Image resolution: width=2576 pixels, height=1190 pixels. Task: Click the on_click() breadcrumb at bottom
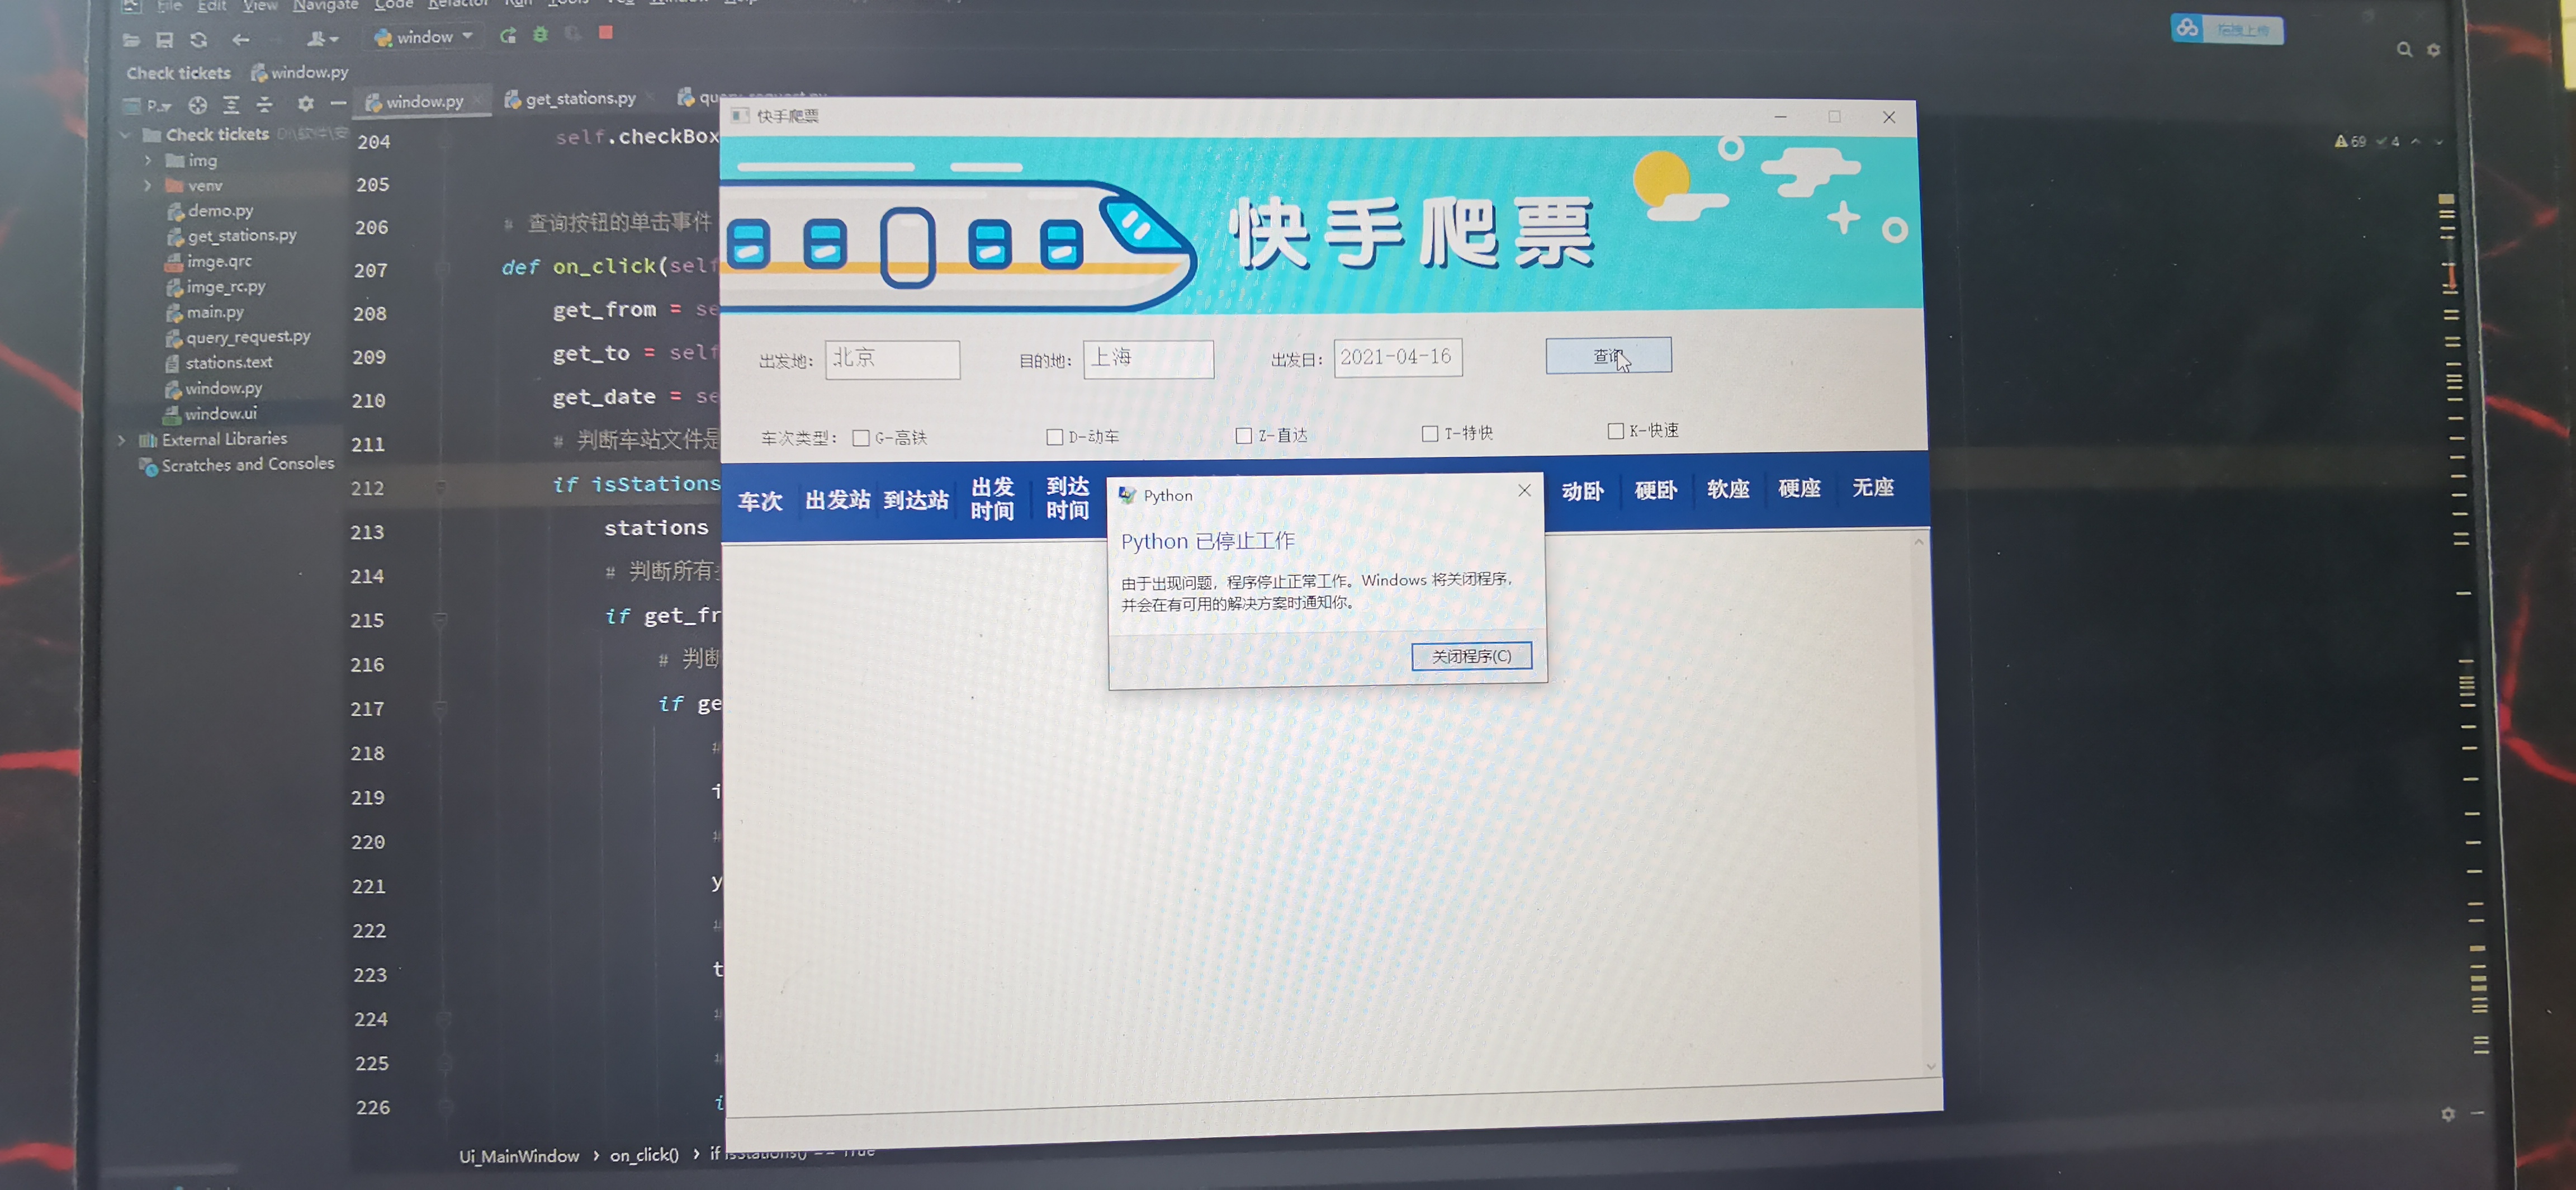[x=644, y=1155]
